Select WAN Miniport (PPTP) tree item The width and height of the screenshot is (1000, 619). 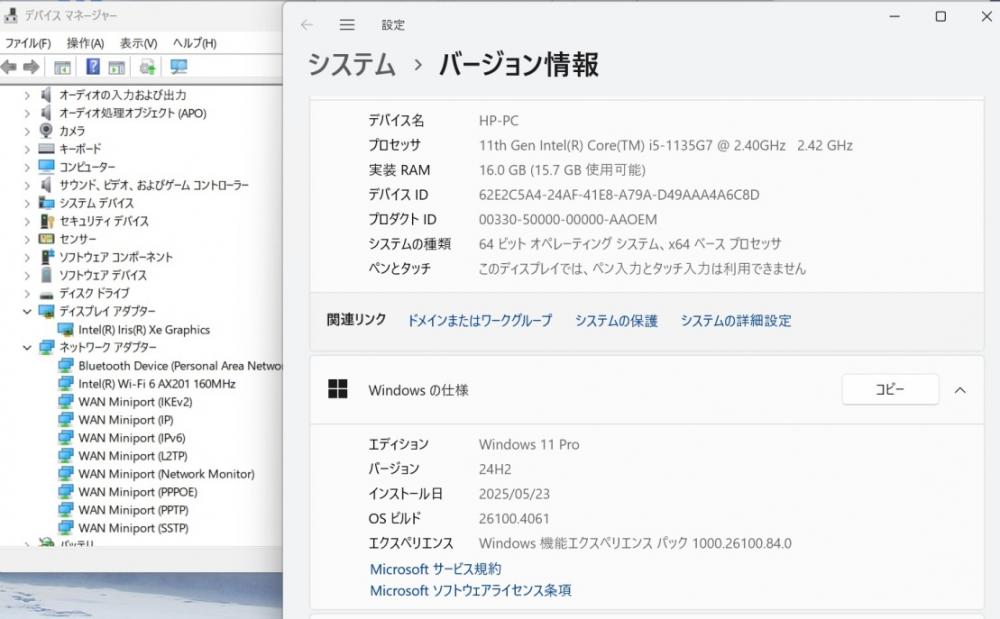[x=133, y=510]
